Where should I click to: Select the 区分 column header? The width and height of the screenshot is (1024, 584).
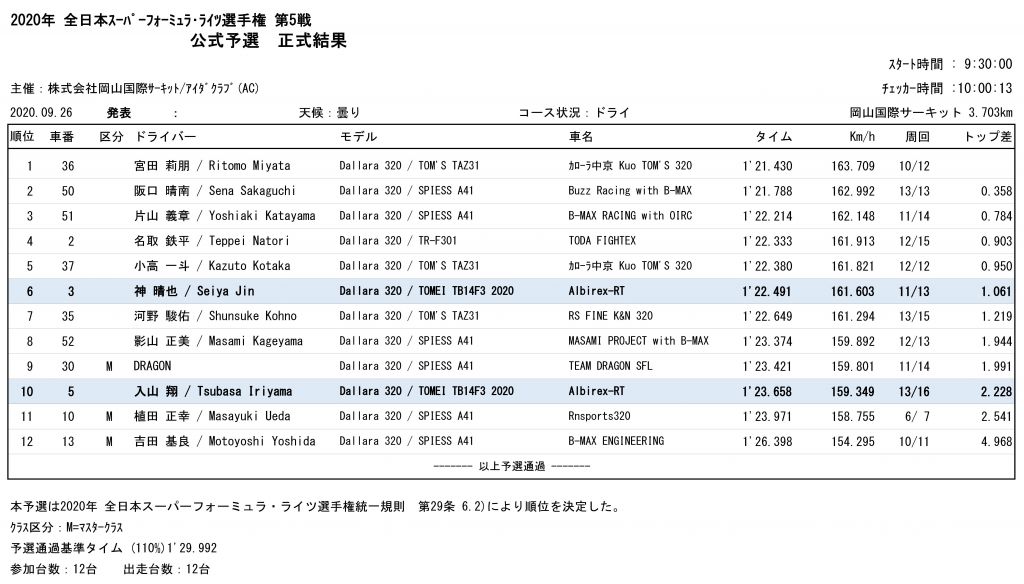coord(111,137)
